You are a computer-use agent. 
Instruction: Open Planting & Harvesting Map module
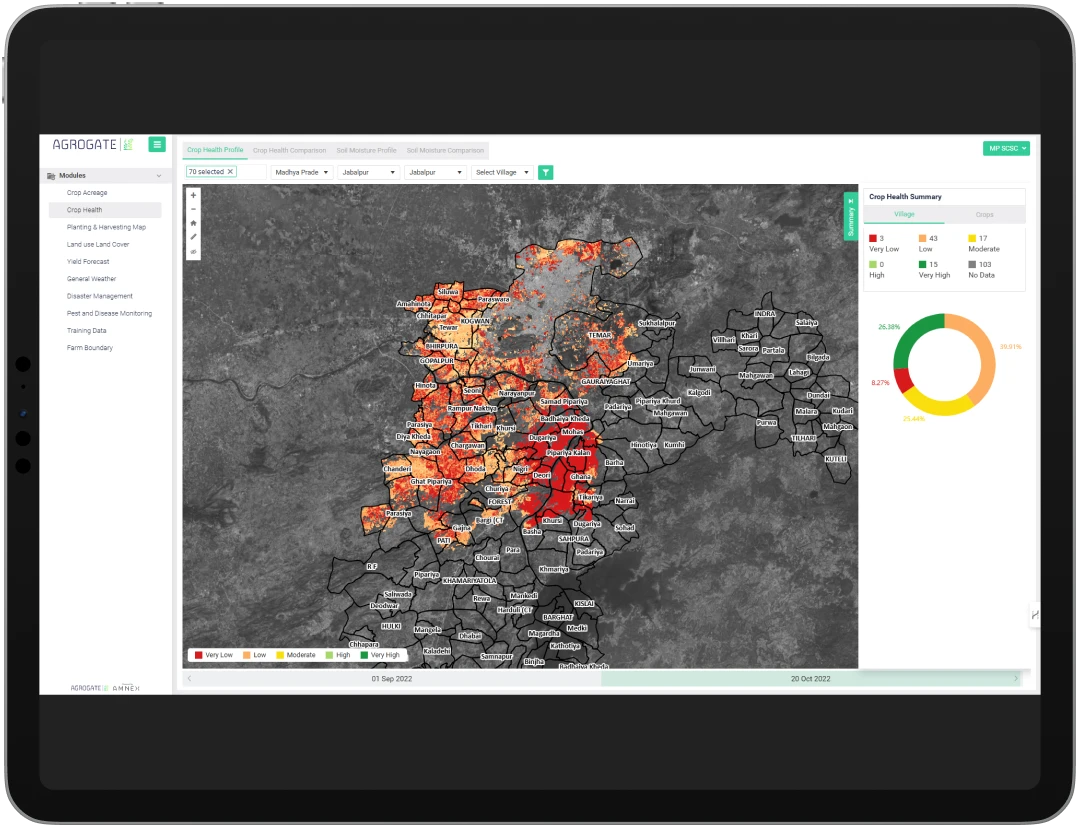point(106,227)
